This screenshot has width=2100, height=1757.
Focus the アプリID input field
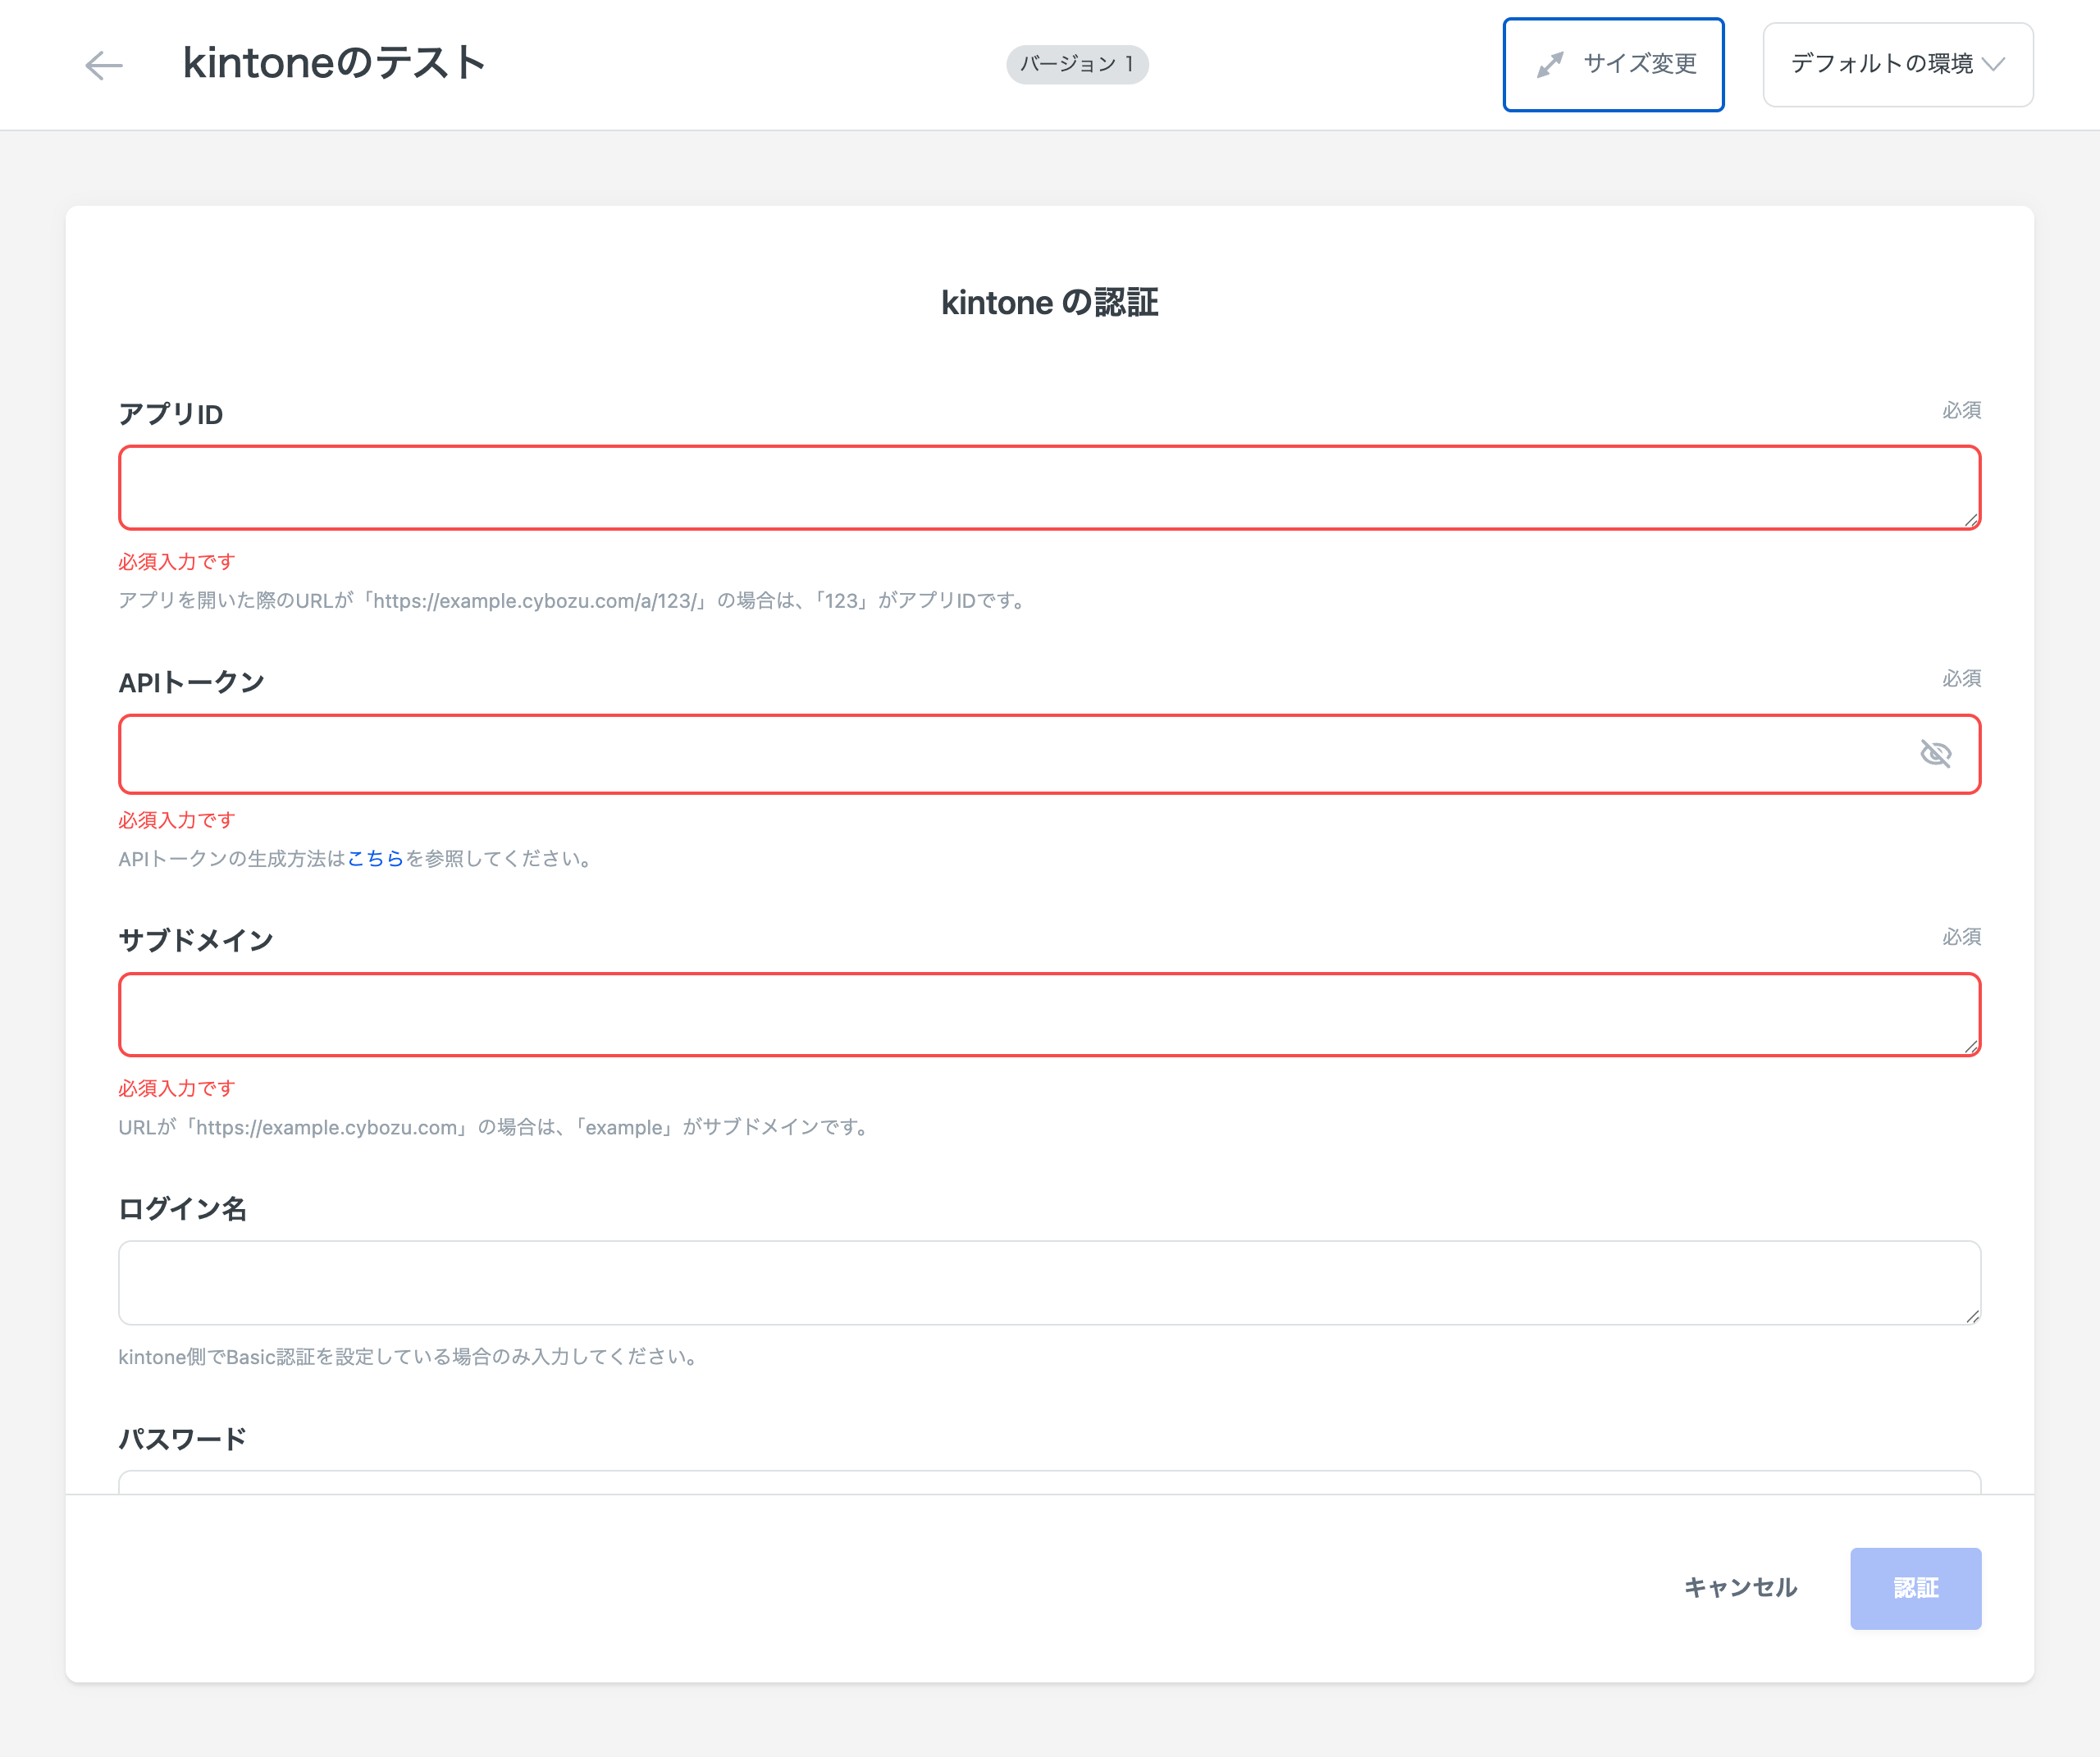tap(1048, 488)
